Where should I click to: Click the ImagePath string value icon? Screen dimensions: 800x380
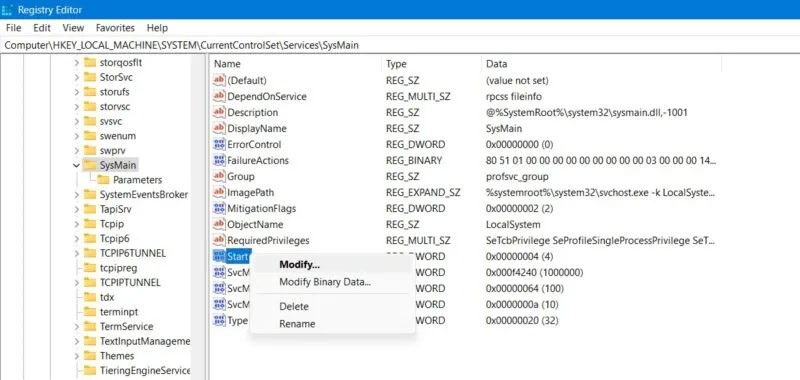pyautogui.click(x=219, y=192)
